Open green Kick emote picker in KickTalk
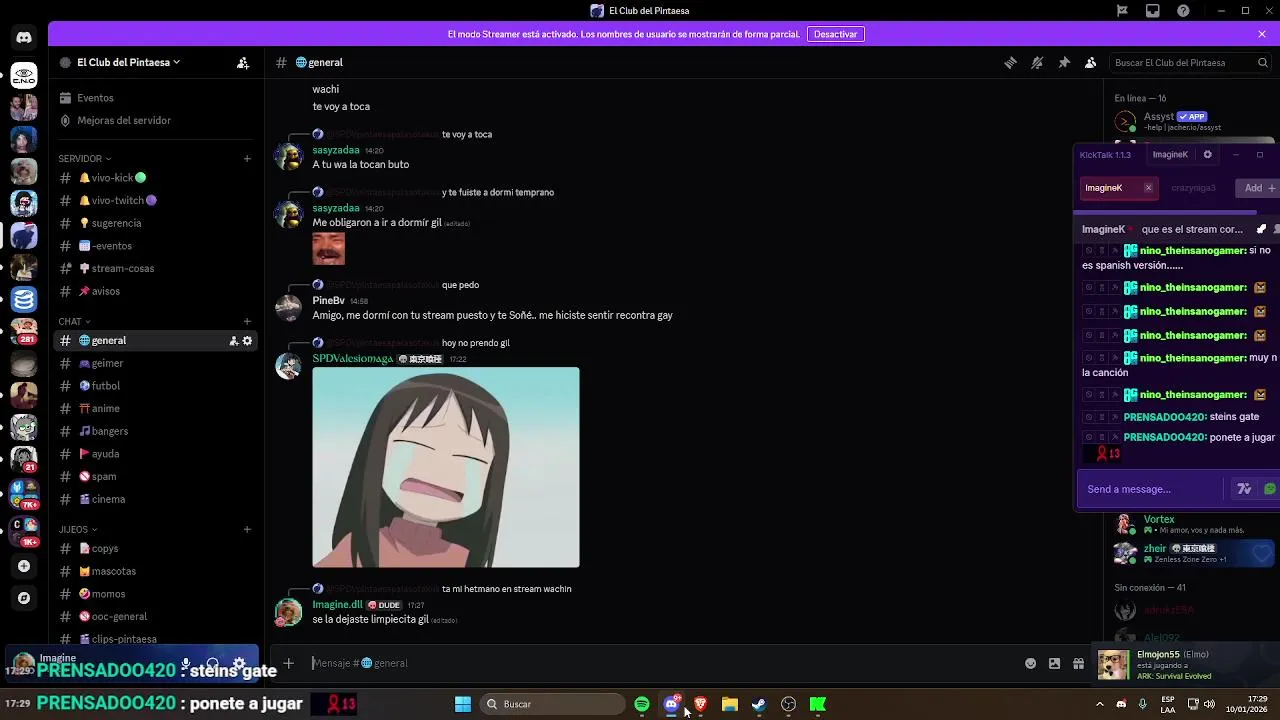This screenshot has height=720, width=1280. 1270,489
